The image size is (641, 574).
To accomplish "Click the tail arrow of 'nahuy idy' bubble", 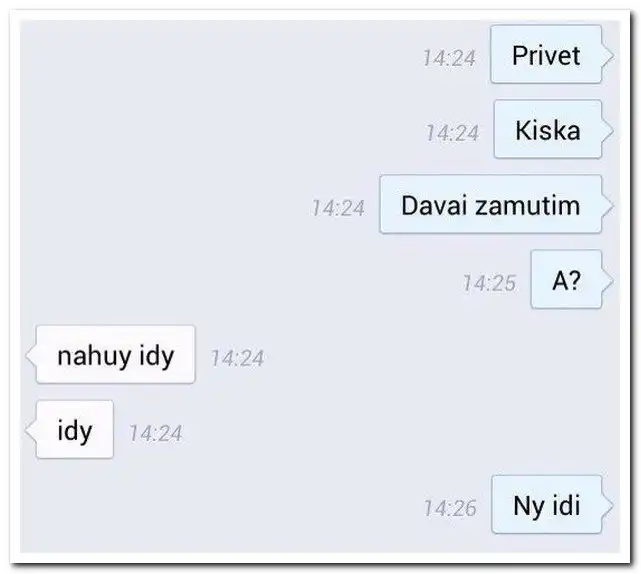I will tap(31, 355).
